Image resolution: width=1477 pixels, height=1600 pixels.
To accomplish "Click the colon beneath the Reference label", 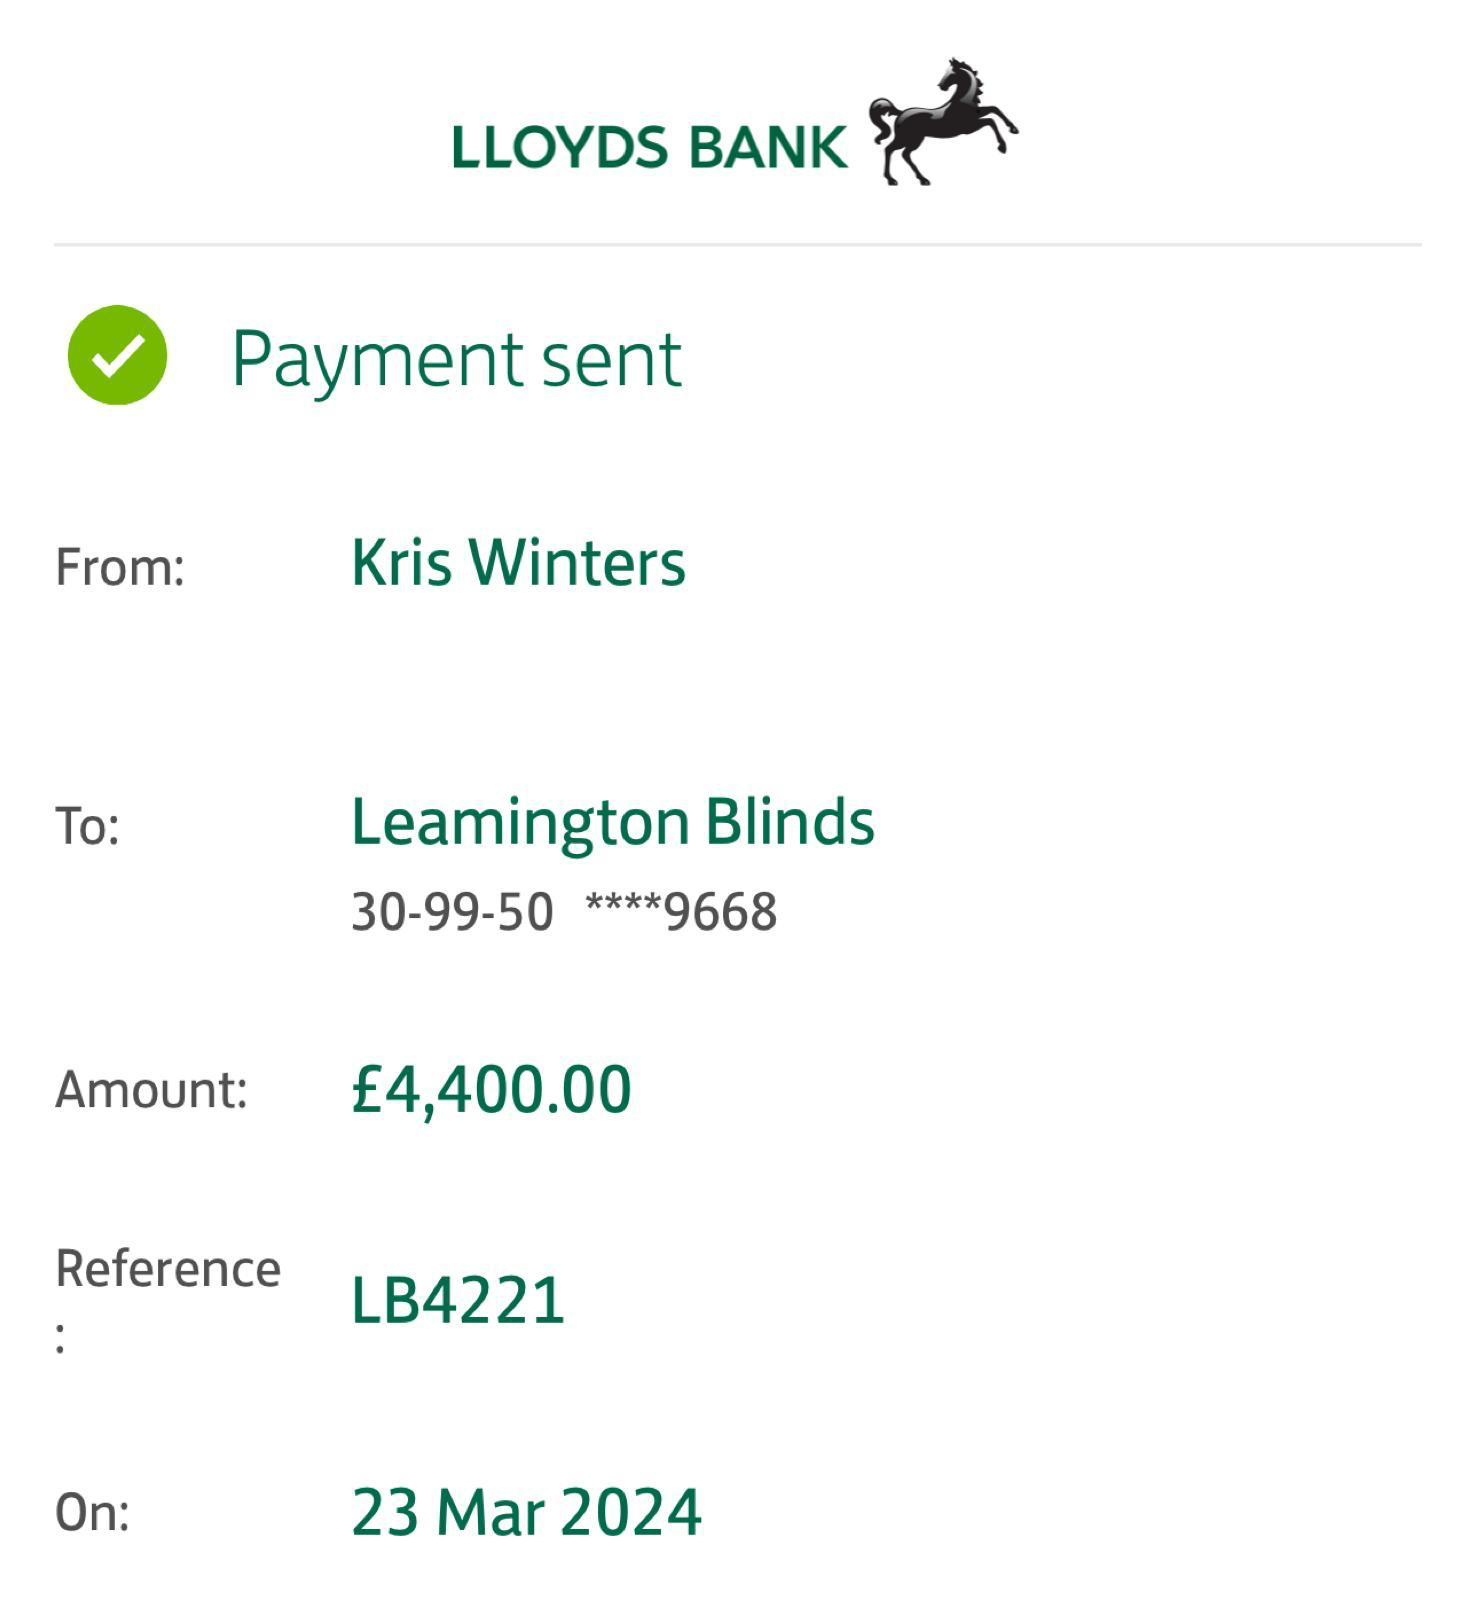I will (61, 1337).
